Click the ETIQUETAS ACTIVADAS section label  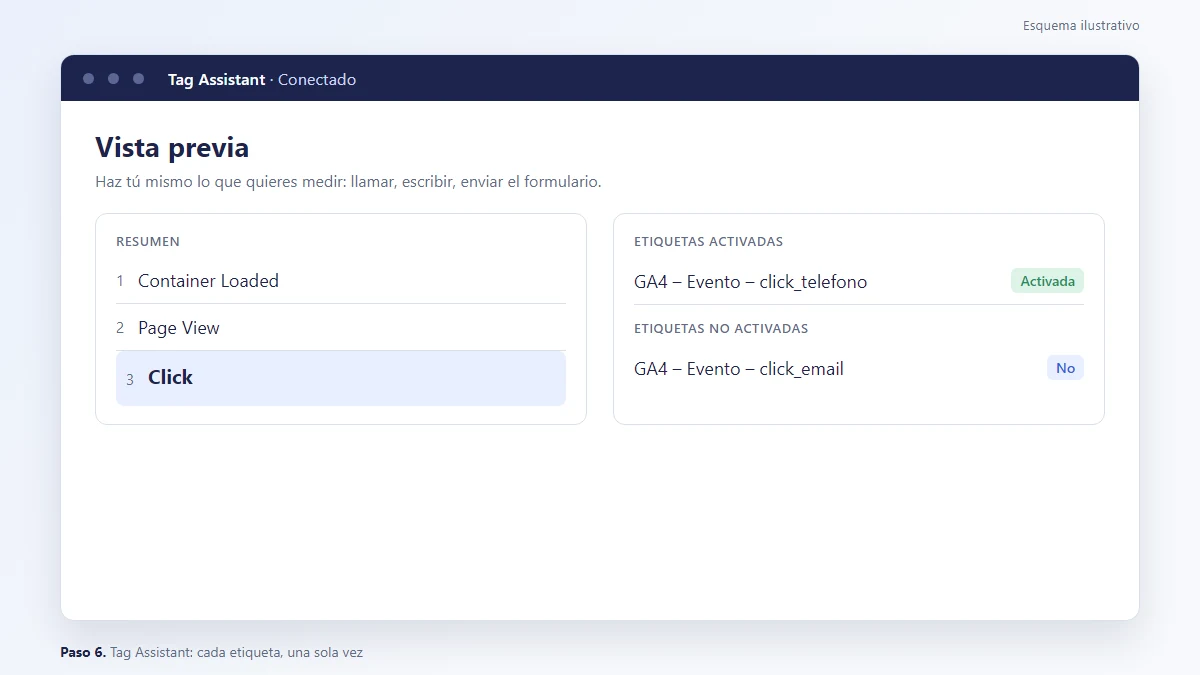point(708,242)
